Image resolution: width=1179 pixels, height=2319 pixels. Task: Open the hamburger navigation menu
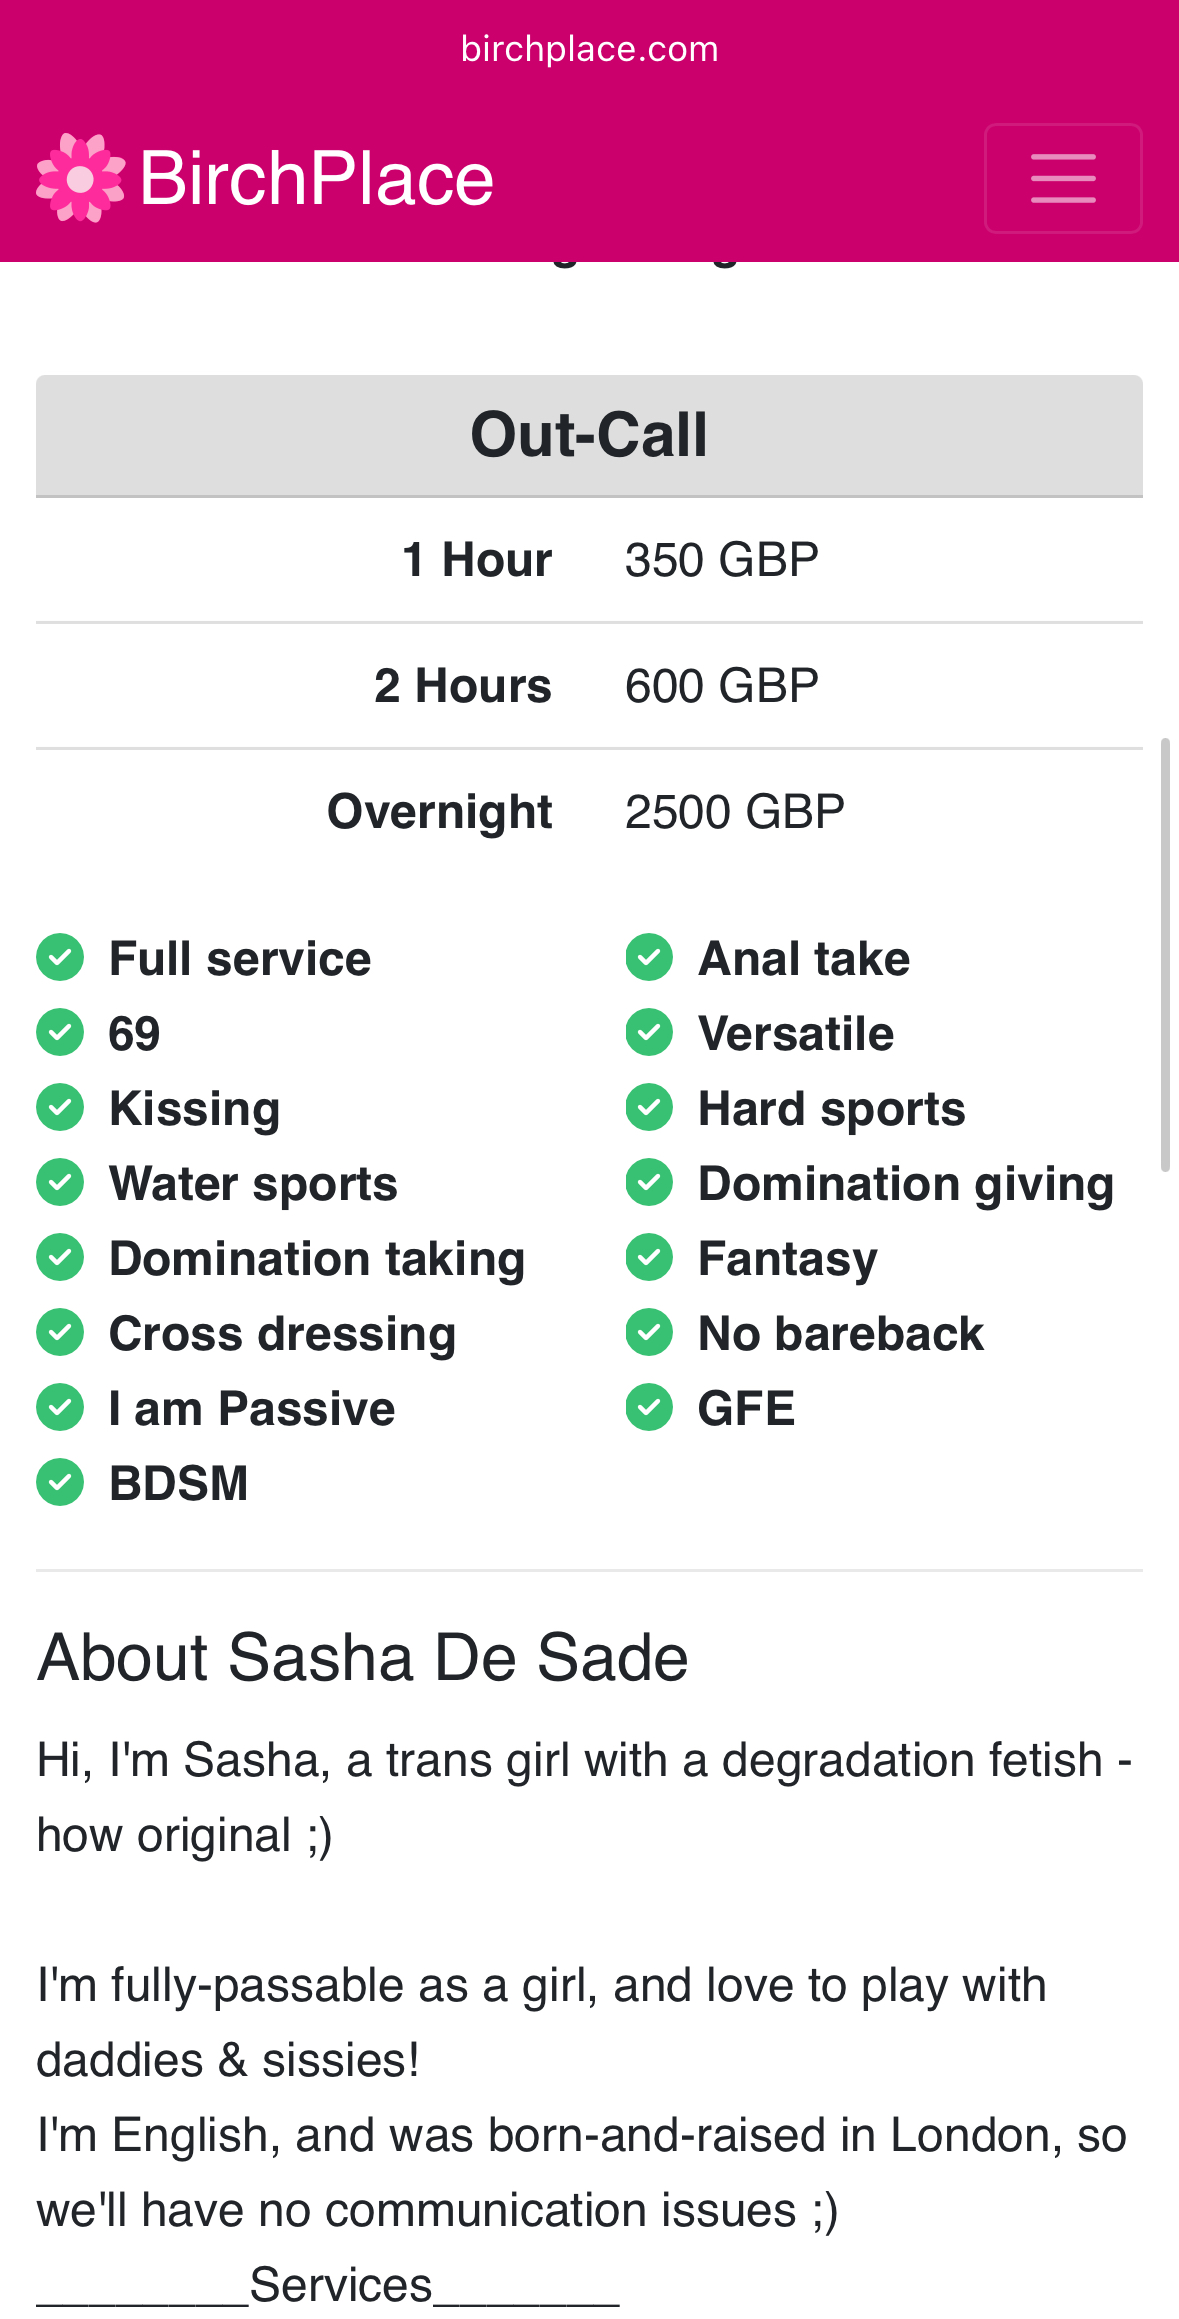(x=1063, y=178)
